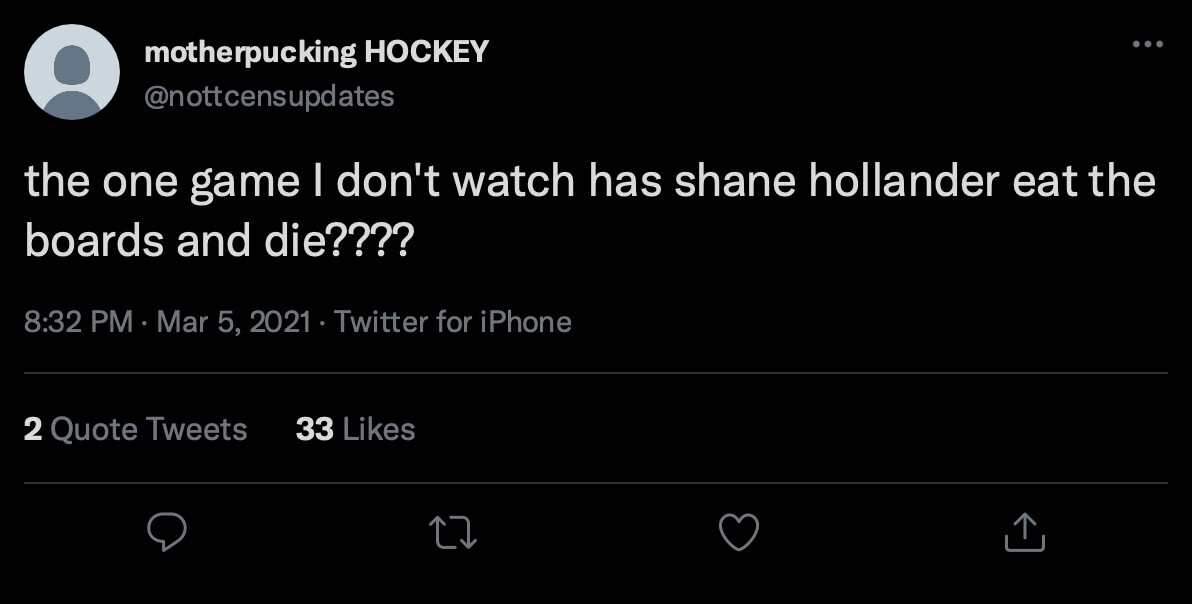Click the Mar 5, 2021 date
This screenshot has height=604, width=1192.
pos(234,322)
